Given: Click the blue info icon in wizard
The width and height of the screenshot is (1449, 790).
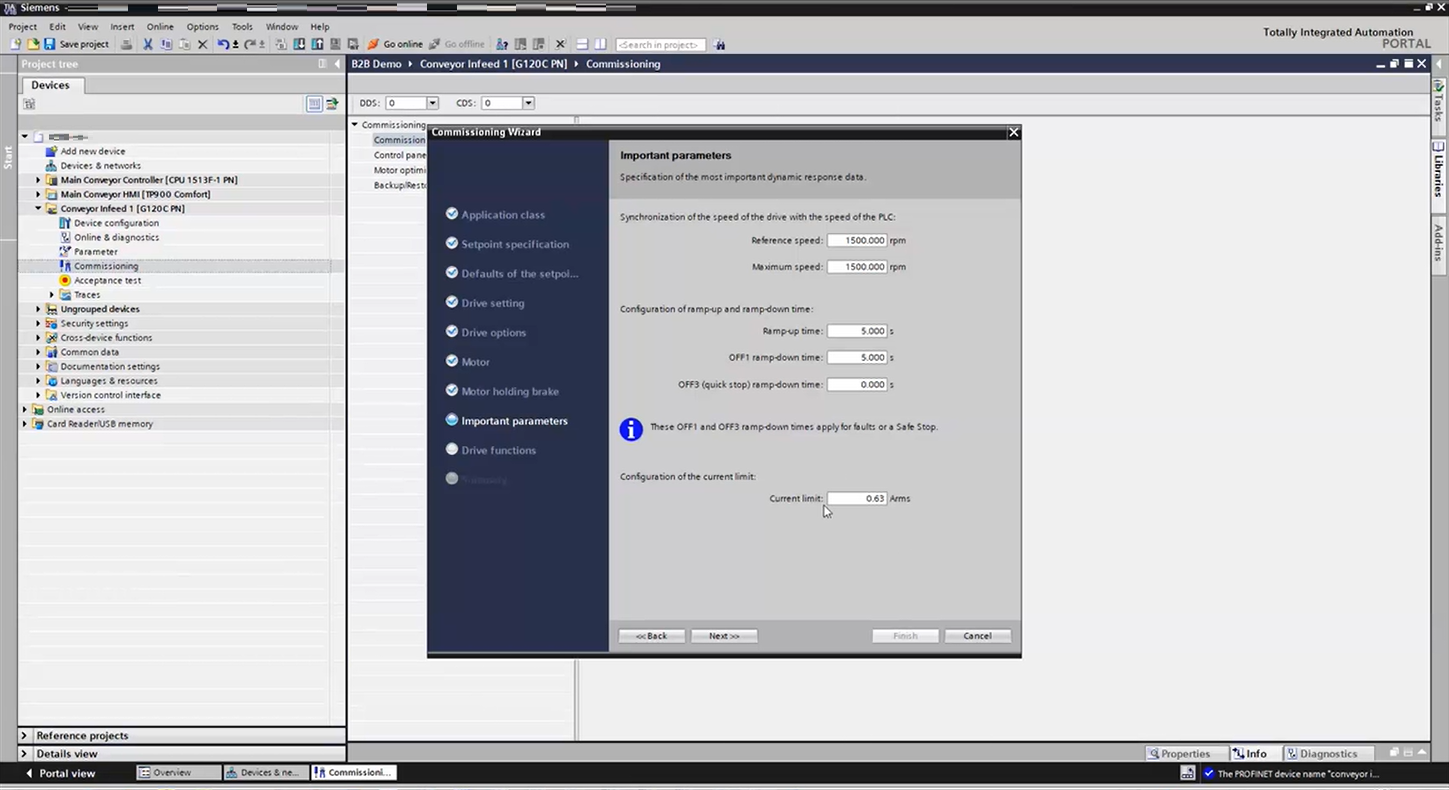Looking at the screenshot, I should 631,429.
